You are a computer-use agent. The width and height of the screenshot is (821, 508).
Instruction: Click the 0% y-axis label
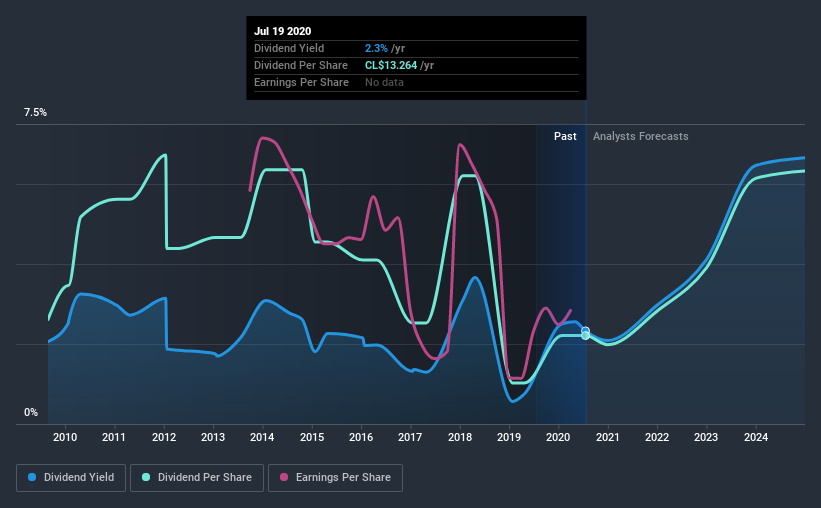tap(31, 413)
